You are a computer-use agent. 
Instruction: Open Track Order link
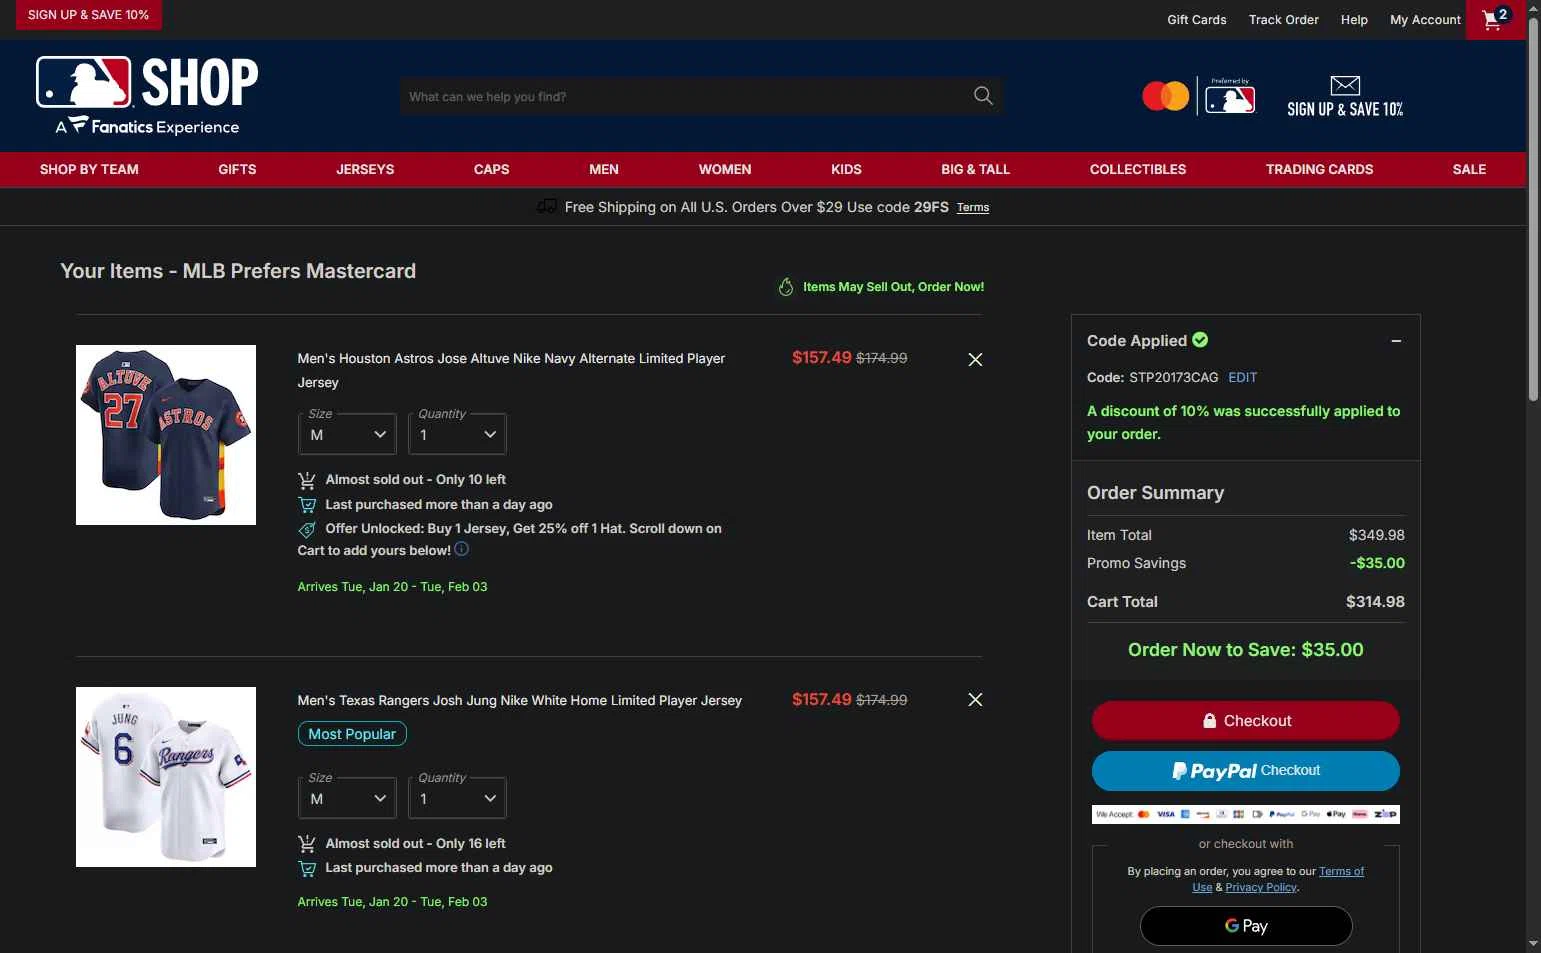coord(1283,20)
